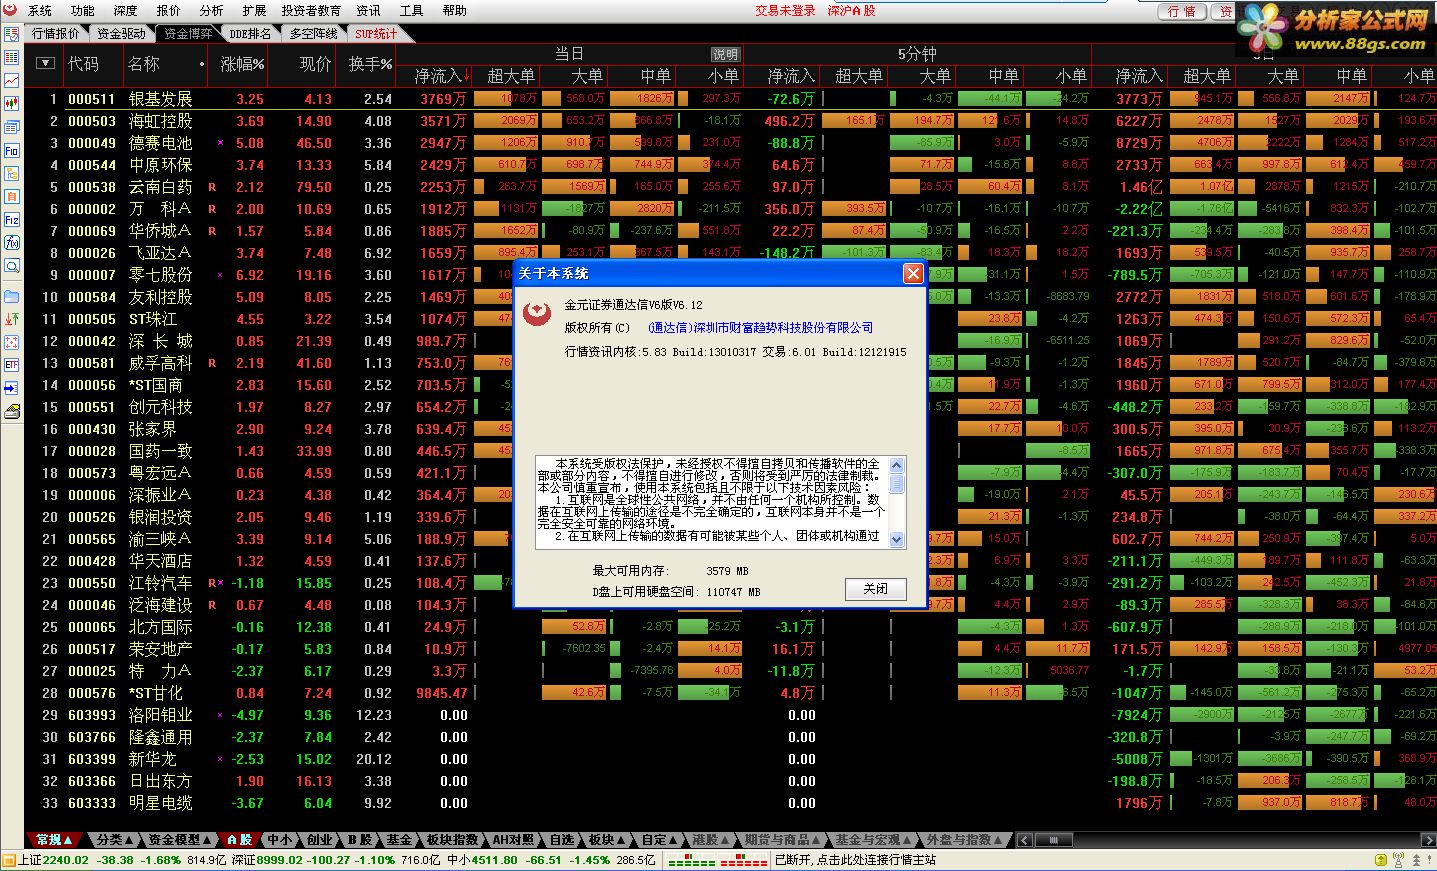Open the self-selected stocks (自) sidebar icon
The width and height of the screenshot is (1437, 871).
point(12,196)
